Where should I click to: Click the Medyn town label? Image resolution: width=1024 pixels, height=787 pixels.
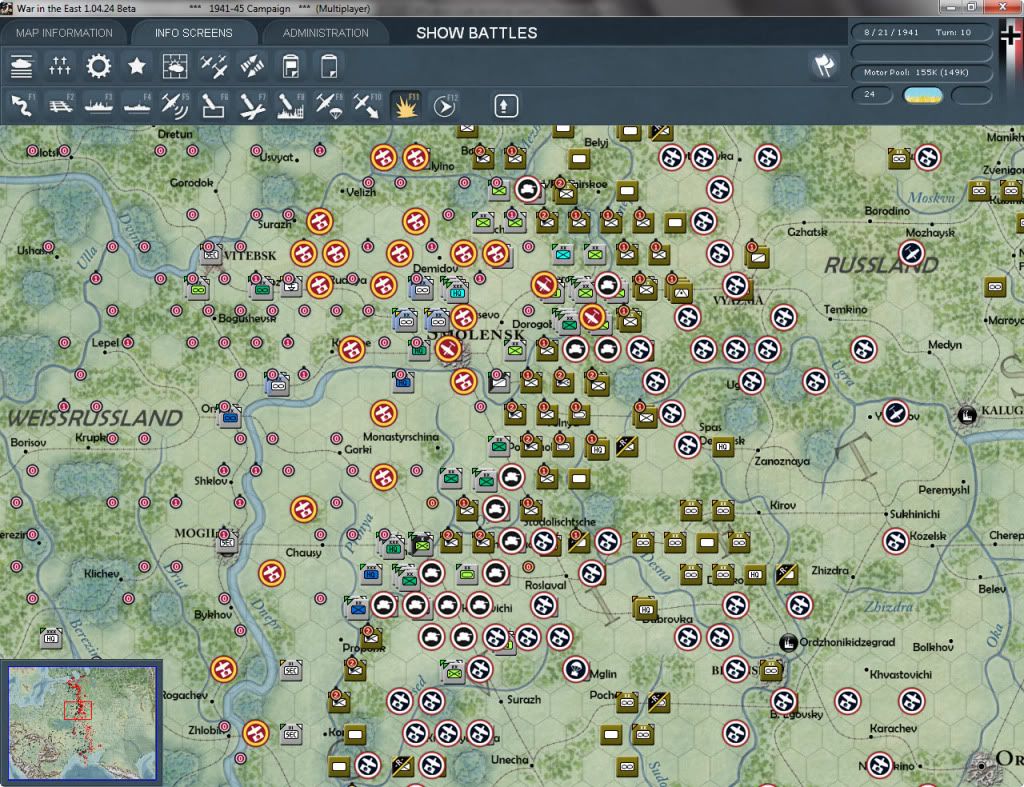[x=945, y=345]
